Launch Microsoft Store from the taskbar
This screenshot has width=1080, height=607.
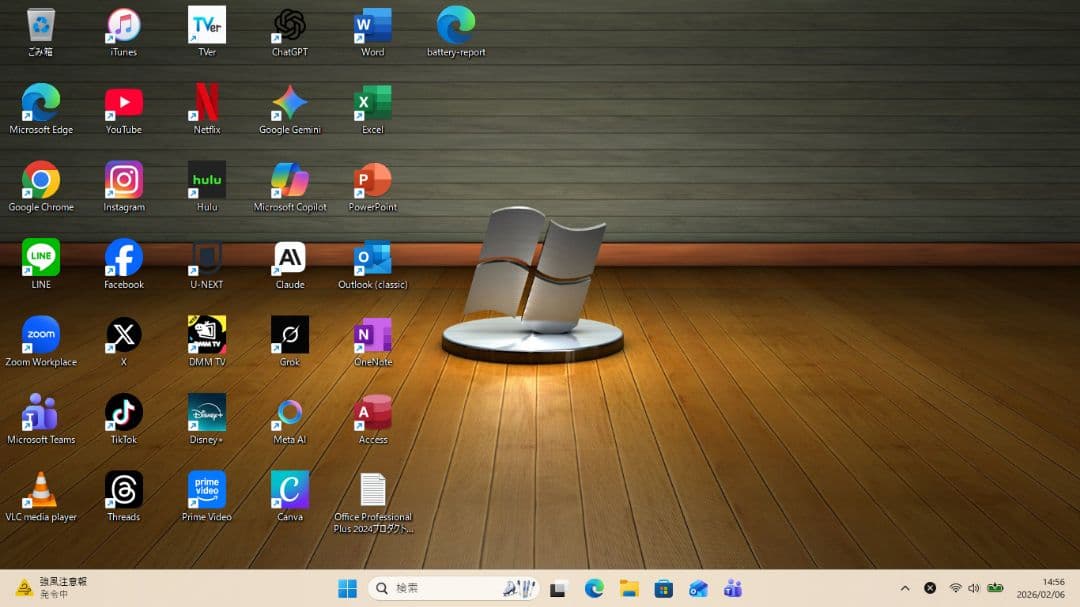(664, 588)
